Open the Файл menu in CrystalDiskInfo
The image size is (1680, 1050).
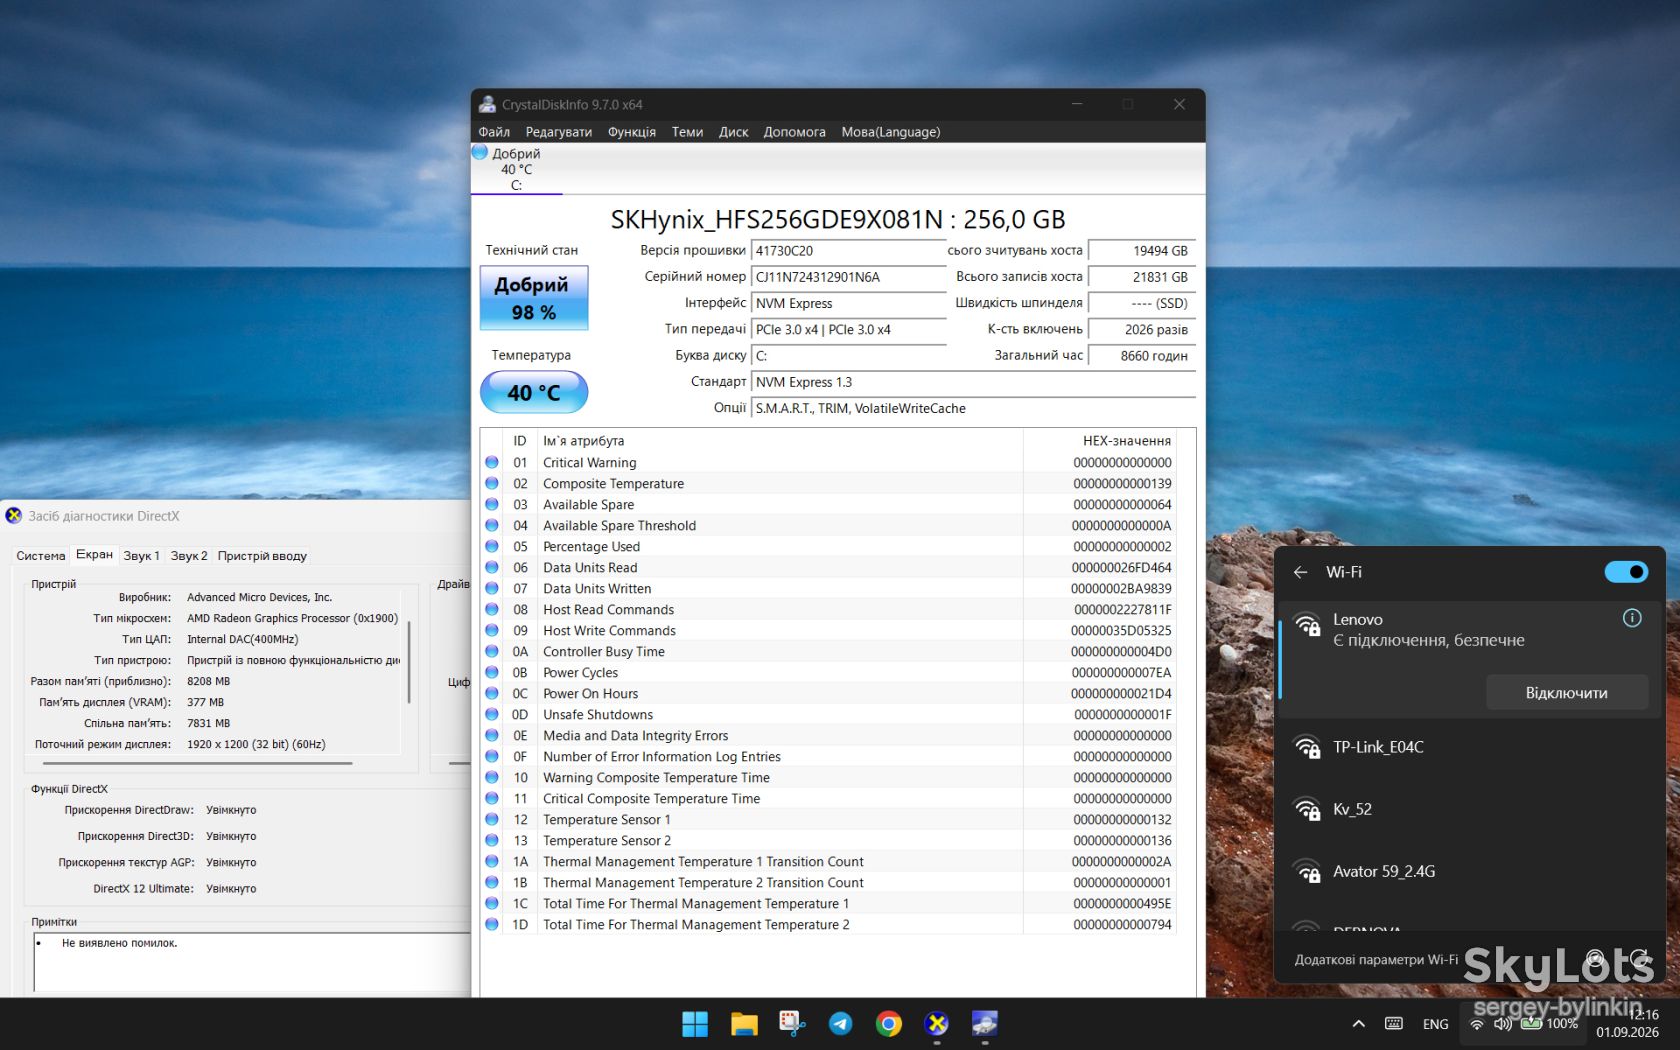(x=494, y=132)
